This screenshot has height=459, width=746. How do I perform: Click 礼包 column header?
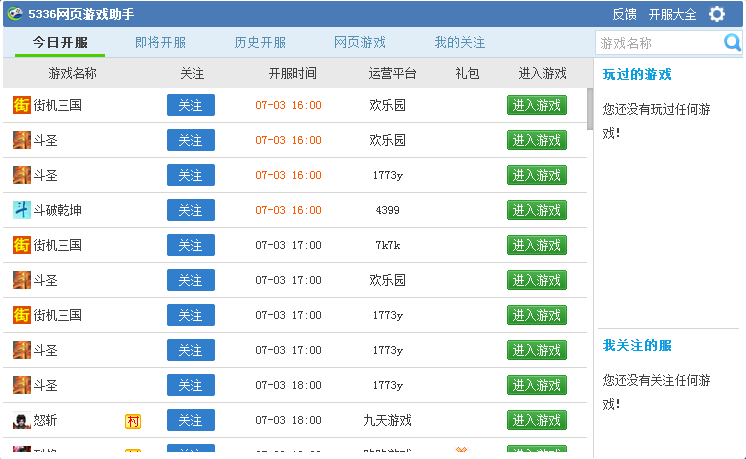pos(467,73)
